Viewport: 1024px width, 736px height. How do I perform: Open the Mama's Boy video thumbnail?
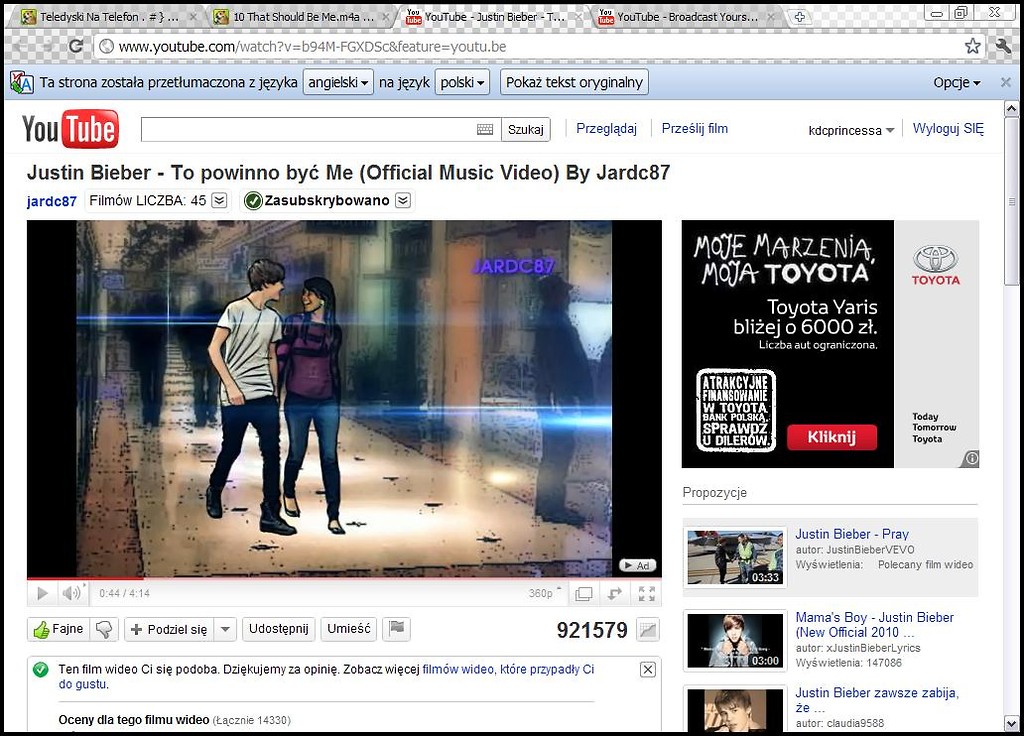(x=735, y=641)
